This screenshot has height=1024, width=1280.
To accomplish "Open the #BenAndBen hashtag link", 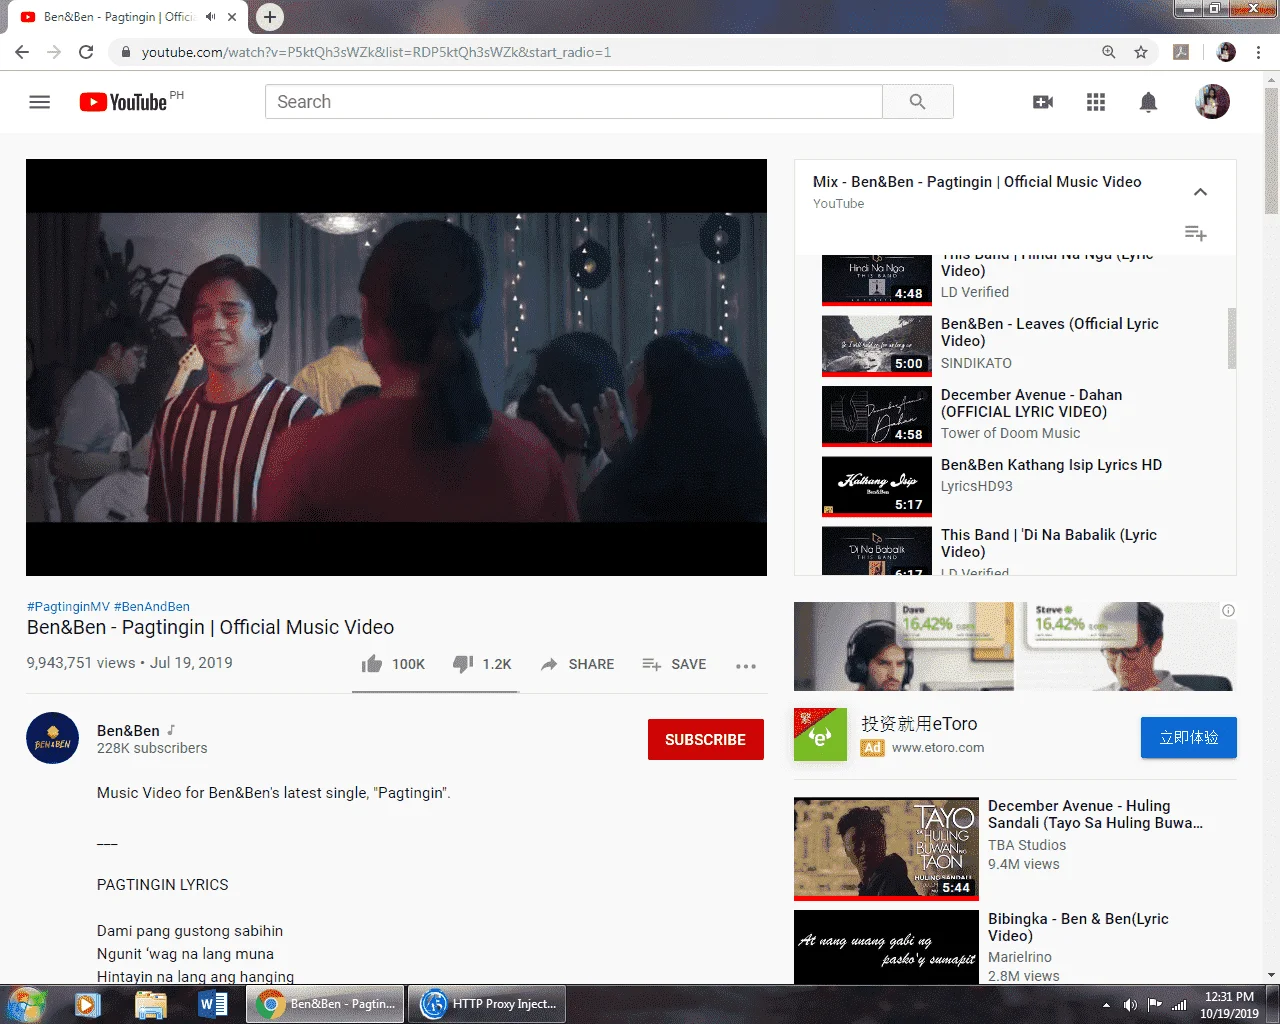I will coord(152,606).
